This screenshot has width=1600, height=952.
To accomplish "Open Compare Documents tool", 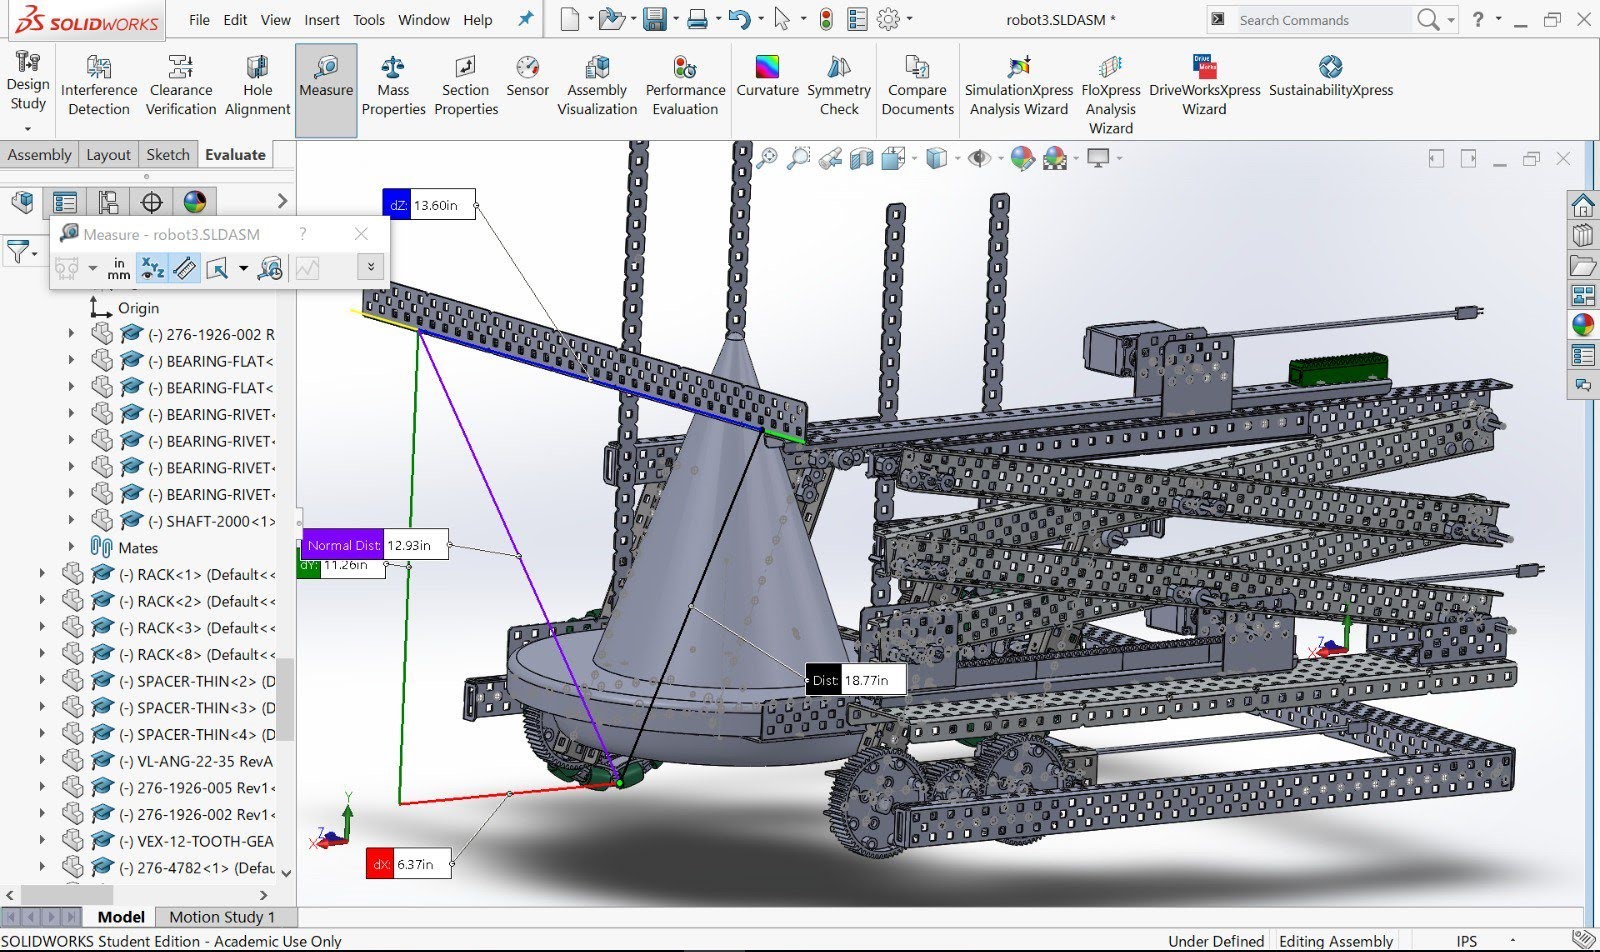I will (917, 87).
